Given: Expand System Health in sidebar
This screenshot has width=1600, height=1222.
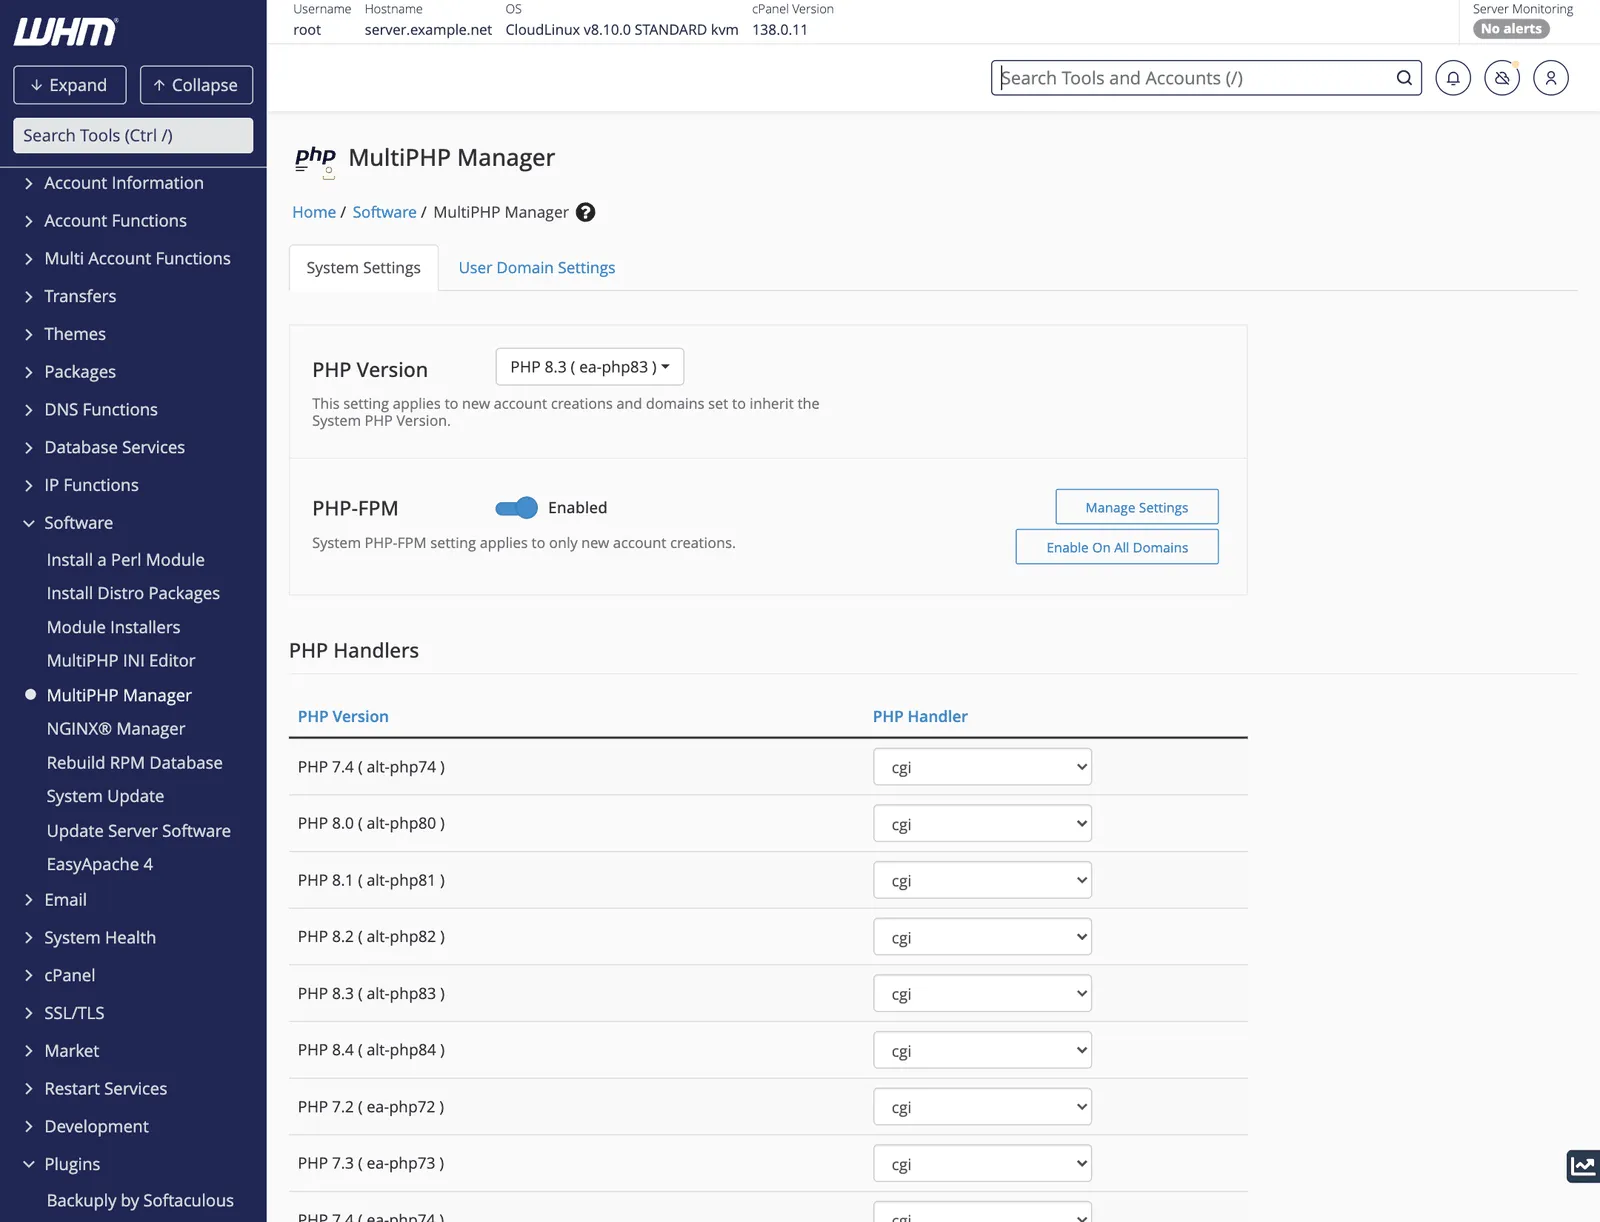Looking at the screenshot, I should tap(100, 938).
